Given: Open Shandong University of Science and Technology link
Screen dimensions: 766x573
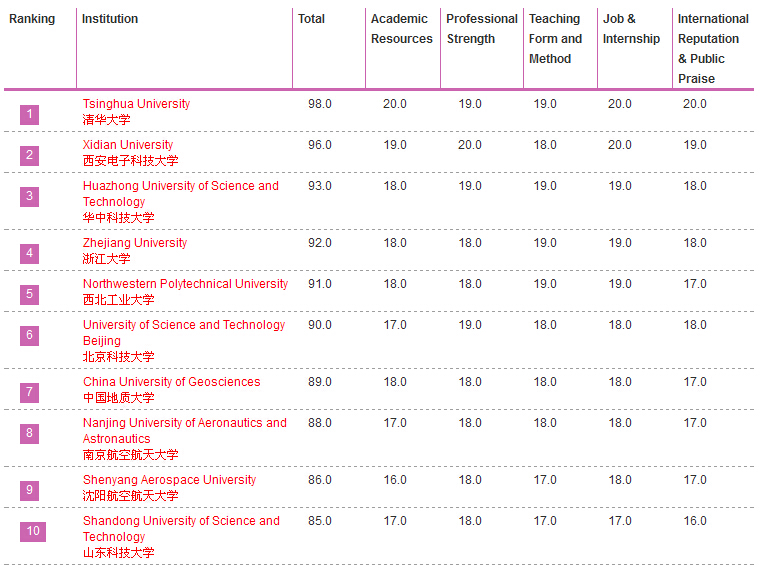Looking at the screenshot, I should (x=181, y=529).
